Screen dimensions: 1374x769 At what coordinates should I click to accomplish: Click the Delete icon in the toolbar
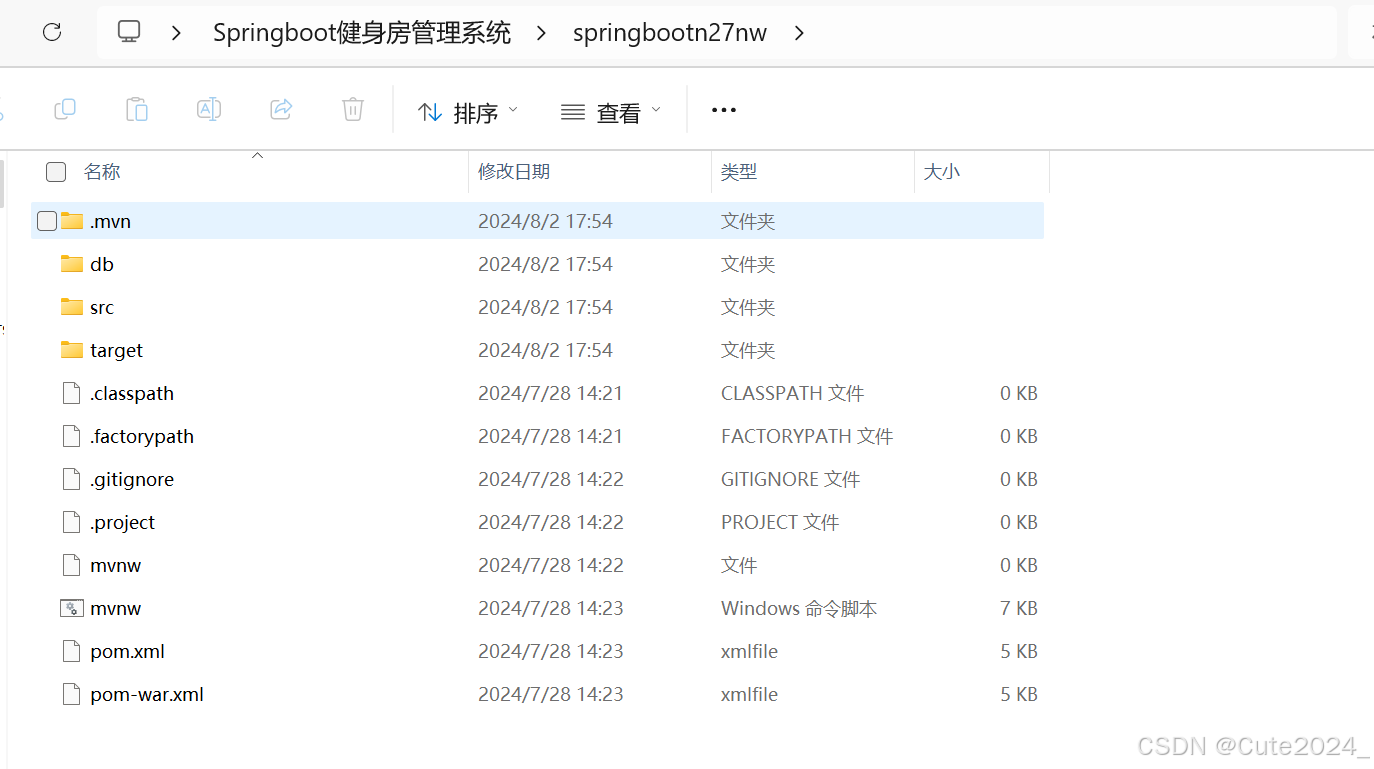coord(352,109)
